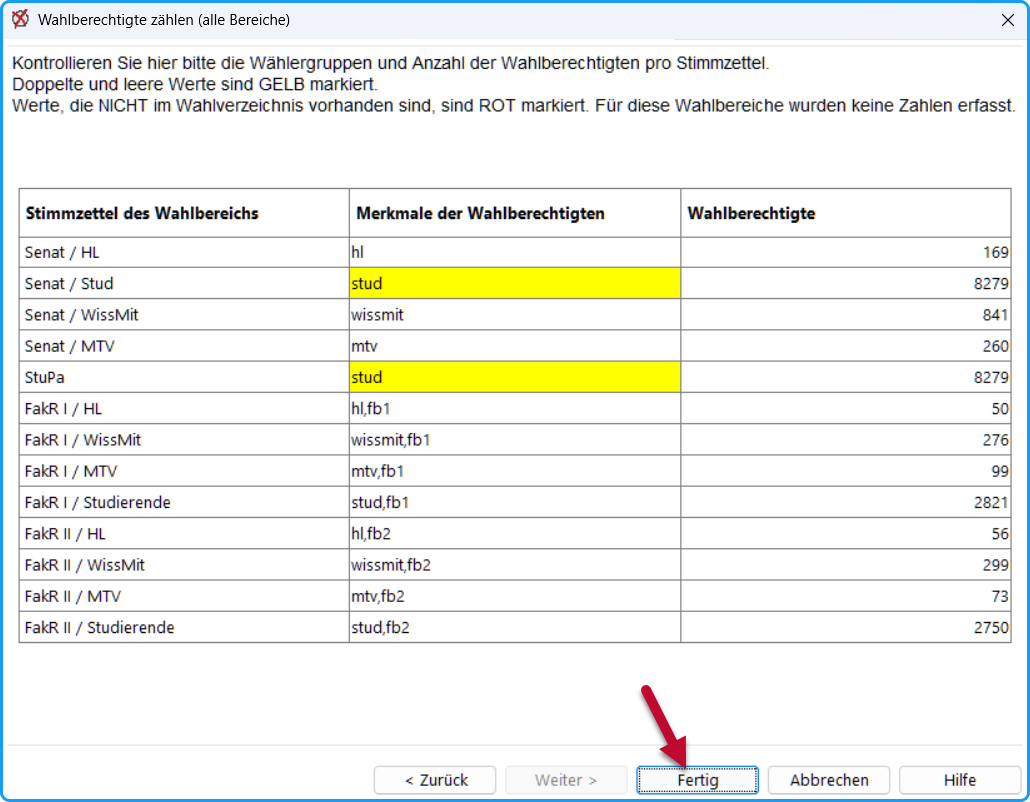Image resolution: width=1030 pixels, height=802 pixels.
Task: Select column header Merkmale der Wahlberechtigten
Action: tap(515, 213)
